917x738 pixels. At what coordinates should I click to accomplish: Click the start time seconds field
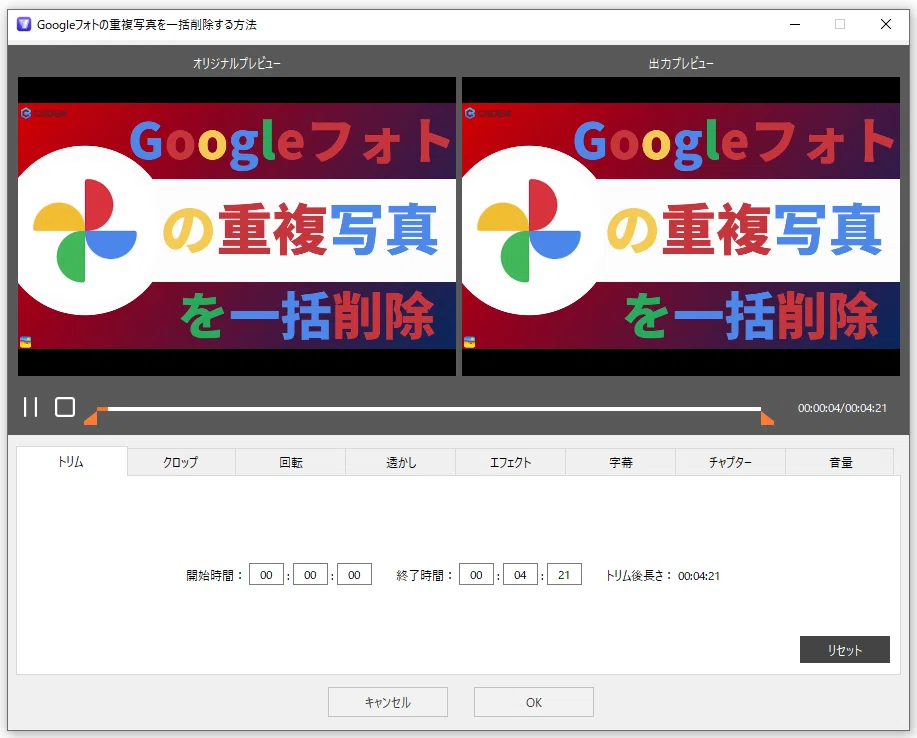pos(354,575)
